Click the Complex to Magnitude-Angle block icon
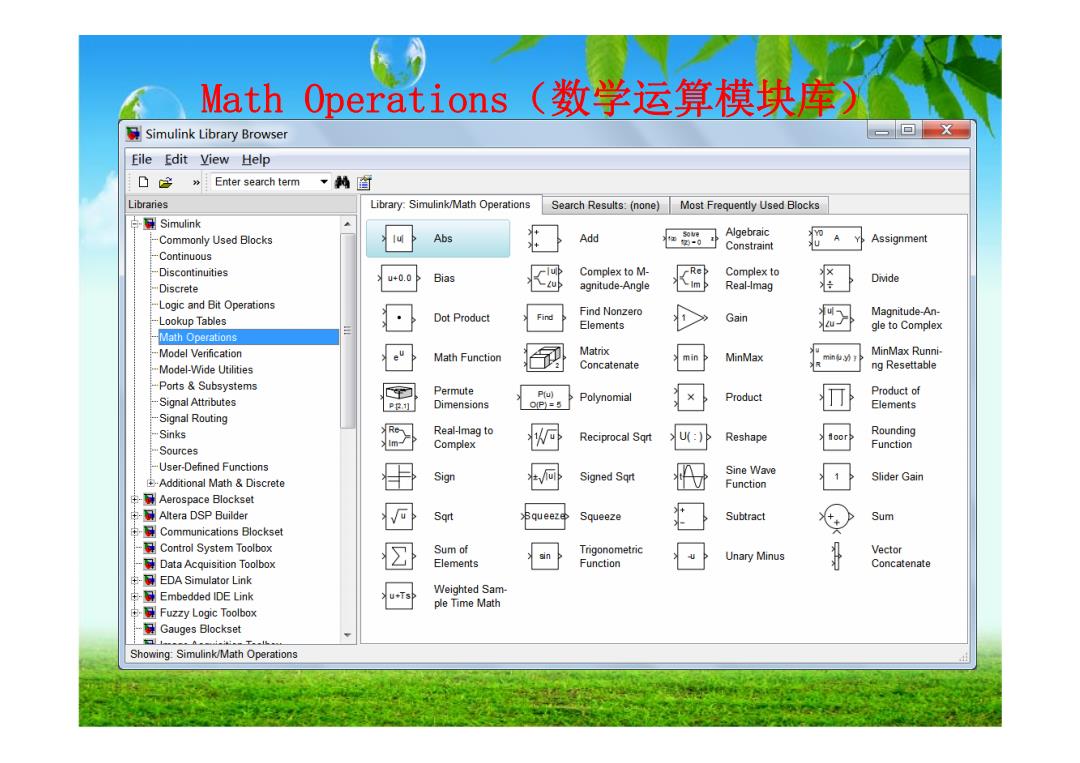 point(544,278)
